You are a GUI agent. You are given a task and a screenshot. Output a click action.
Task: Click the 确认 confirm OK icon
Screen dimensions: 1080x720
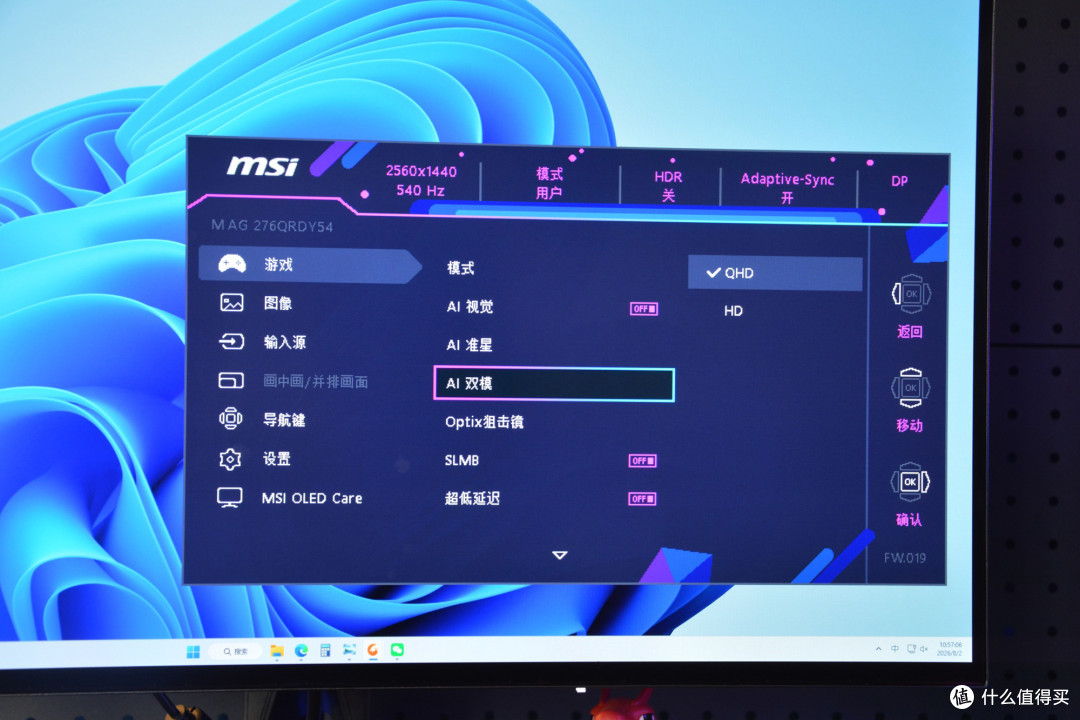coord(910,482)
